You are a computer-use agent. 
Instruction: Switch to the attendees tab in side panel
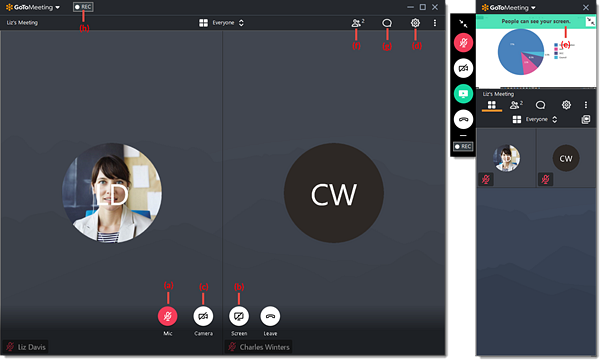pyautogui.click(x=516, y=105)
